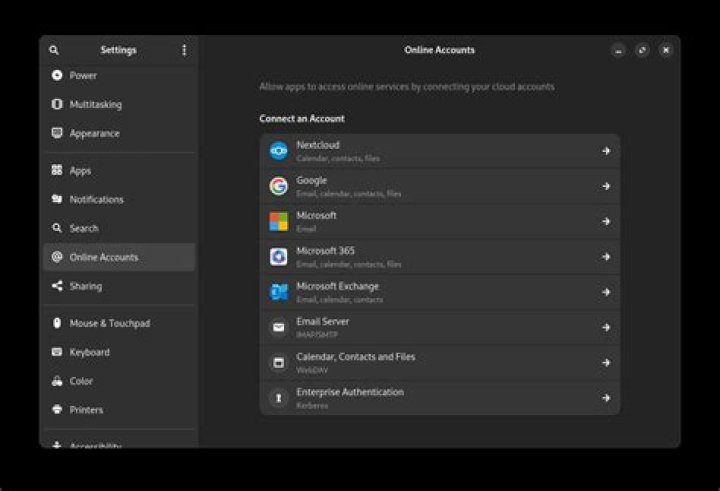Click the WebDAV subtitle text
720x491 pixels.
click(312, 370)
